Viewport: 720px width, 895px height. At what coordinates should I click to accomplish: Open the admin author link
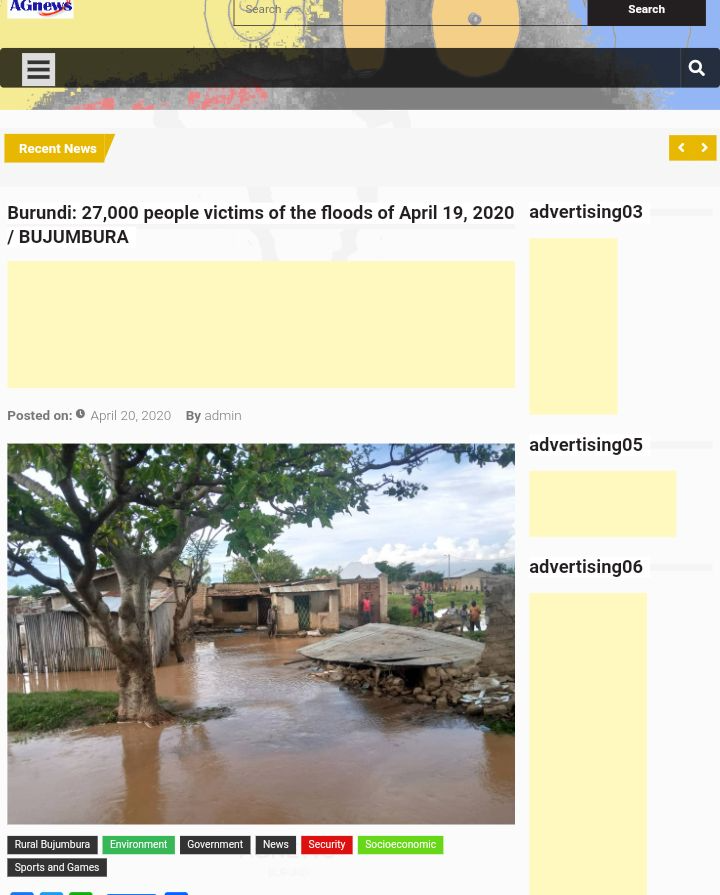[222, 415]
